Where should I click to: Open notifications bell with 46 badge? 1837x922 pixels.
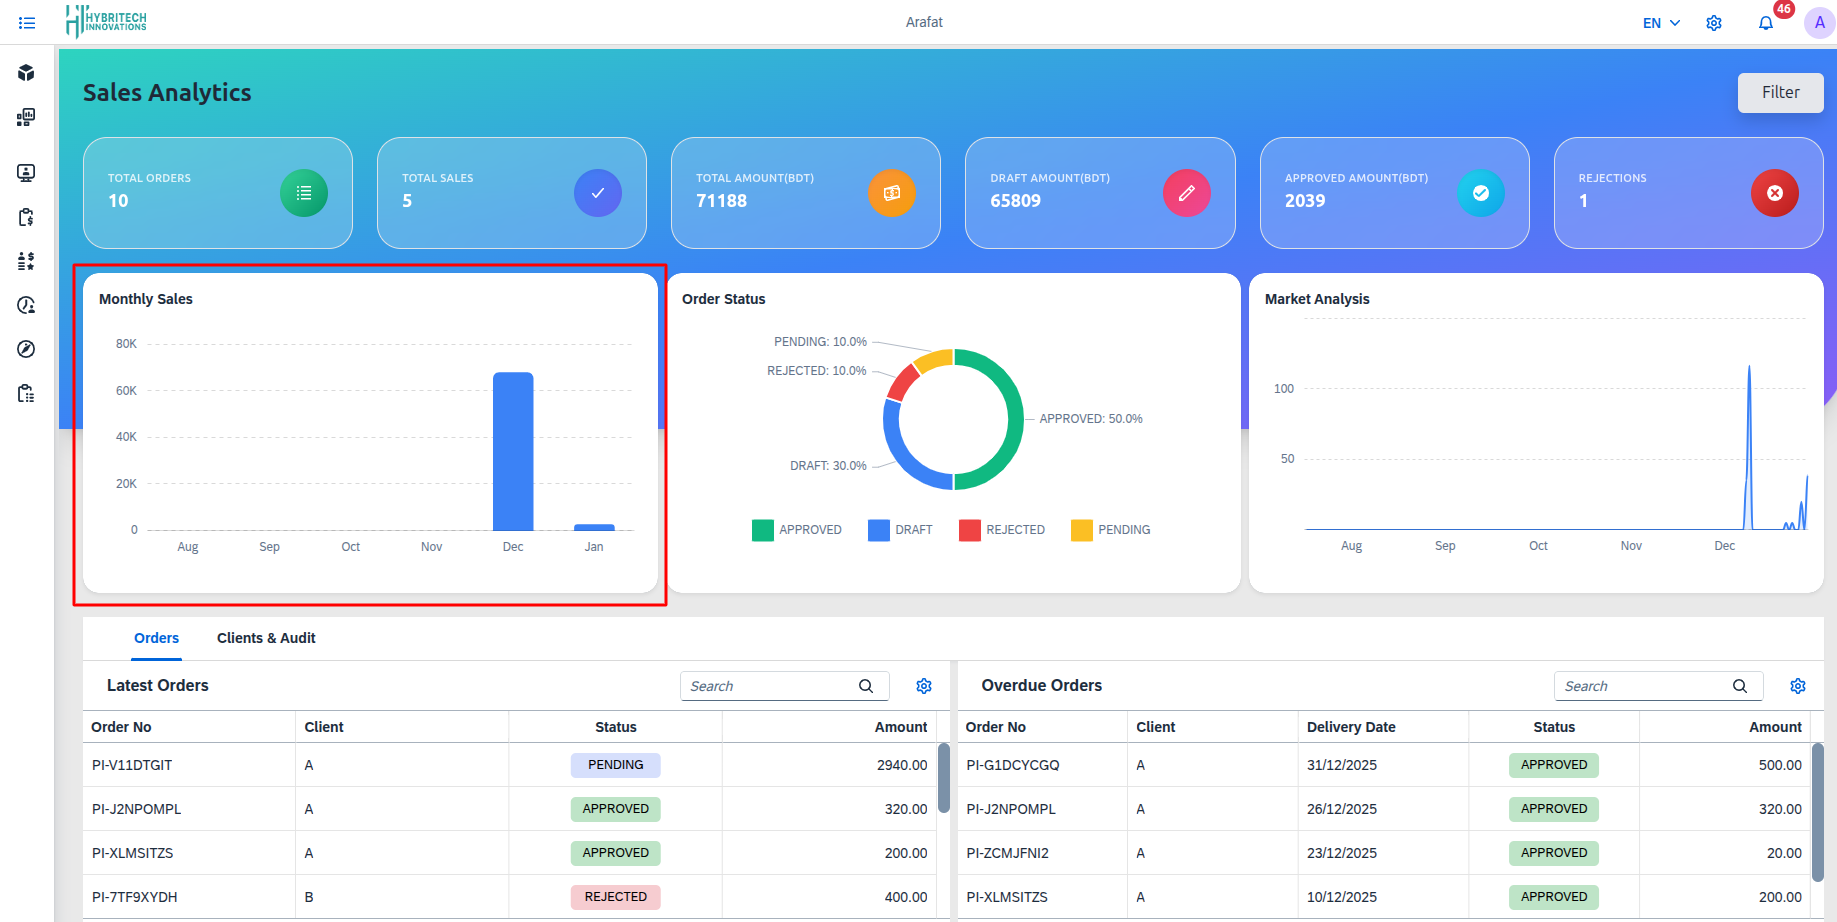(1766, 23)
